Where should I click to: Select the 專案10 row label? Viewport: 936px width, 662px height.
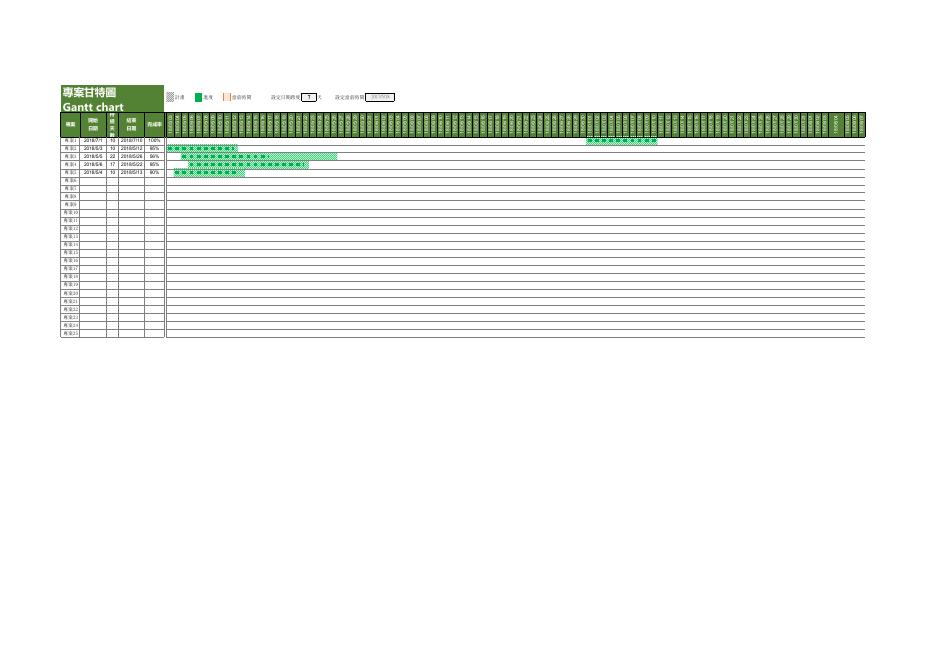pos(70,213)
